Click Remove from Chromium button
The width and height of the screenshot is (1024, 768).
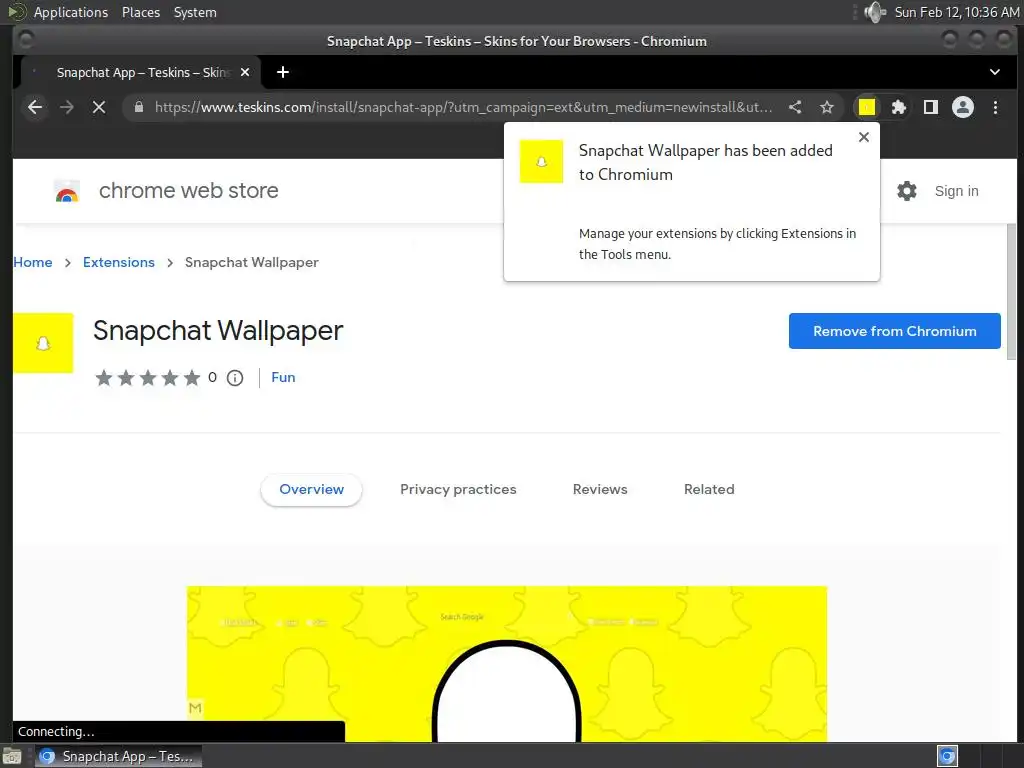tap(894, 331)
